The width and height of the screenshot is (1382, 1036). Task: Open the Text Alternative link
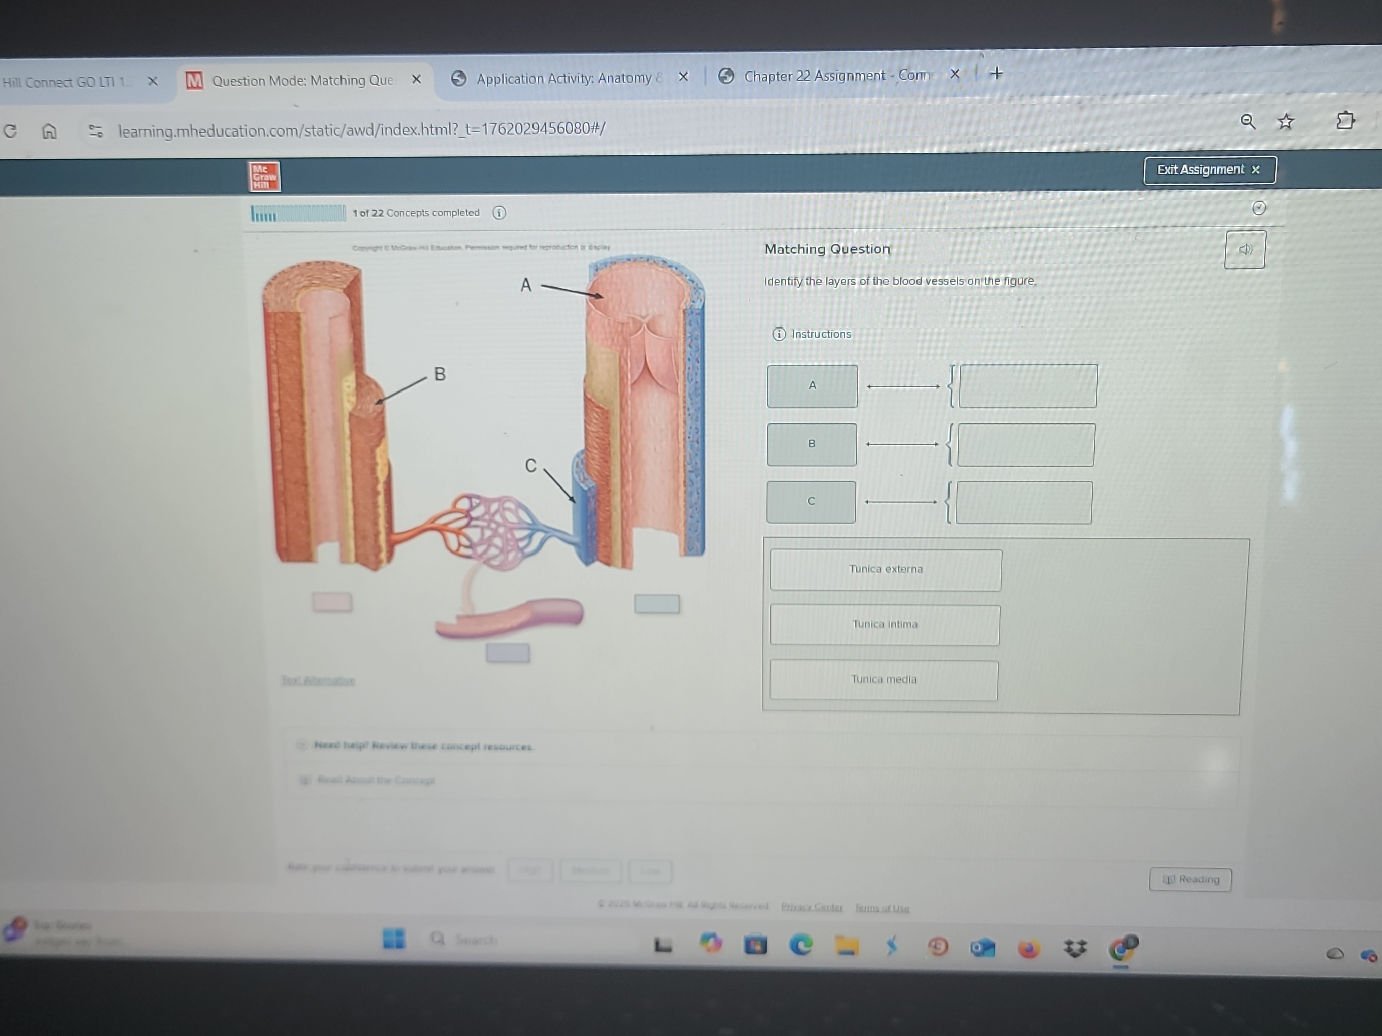[x=318, y=681]
